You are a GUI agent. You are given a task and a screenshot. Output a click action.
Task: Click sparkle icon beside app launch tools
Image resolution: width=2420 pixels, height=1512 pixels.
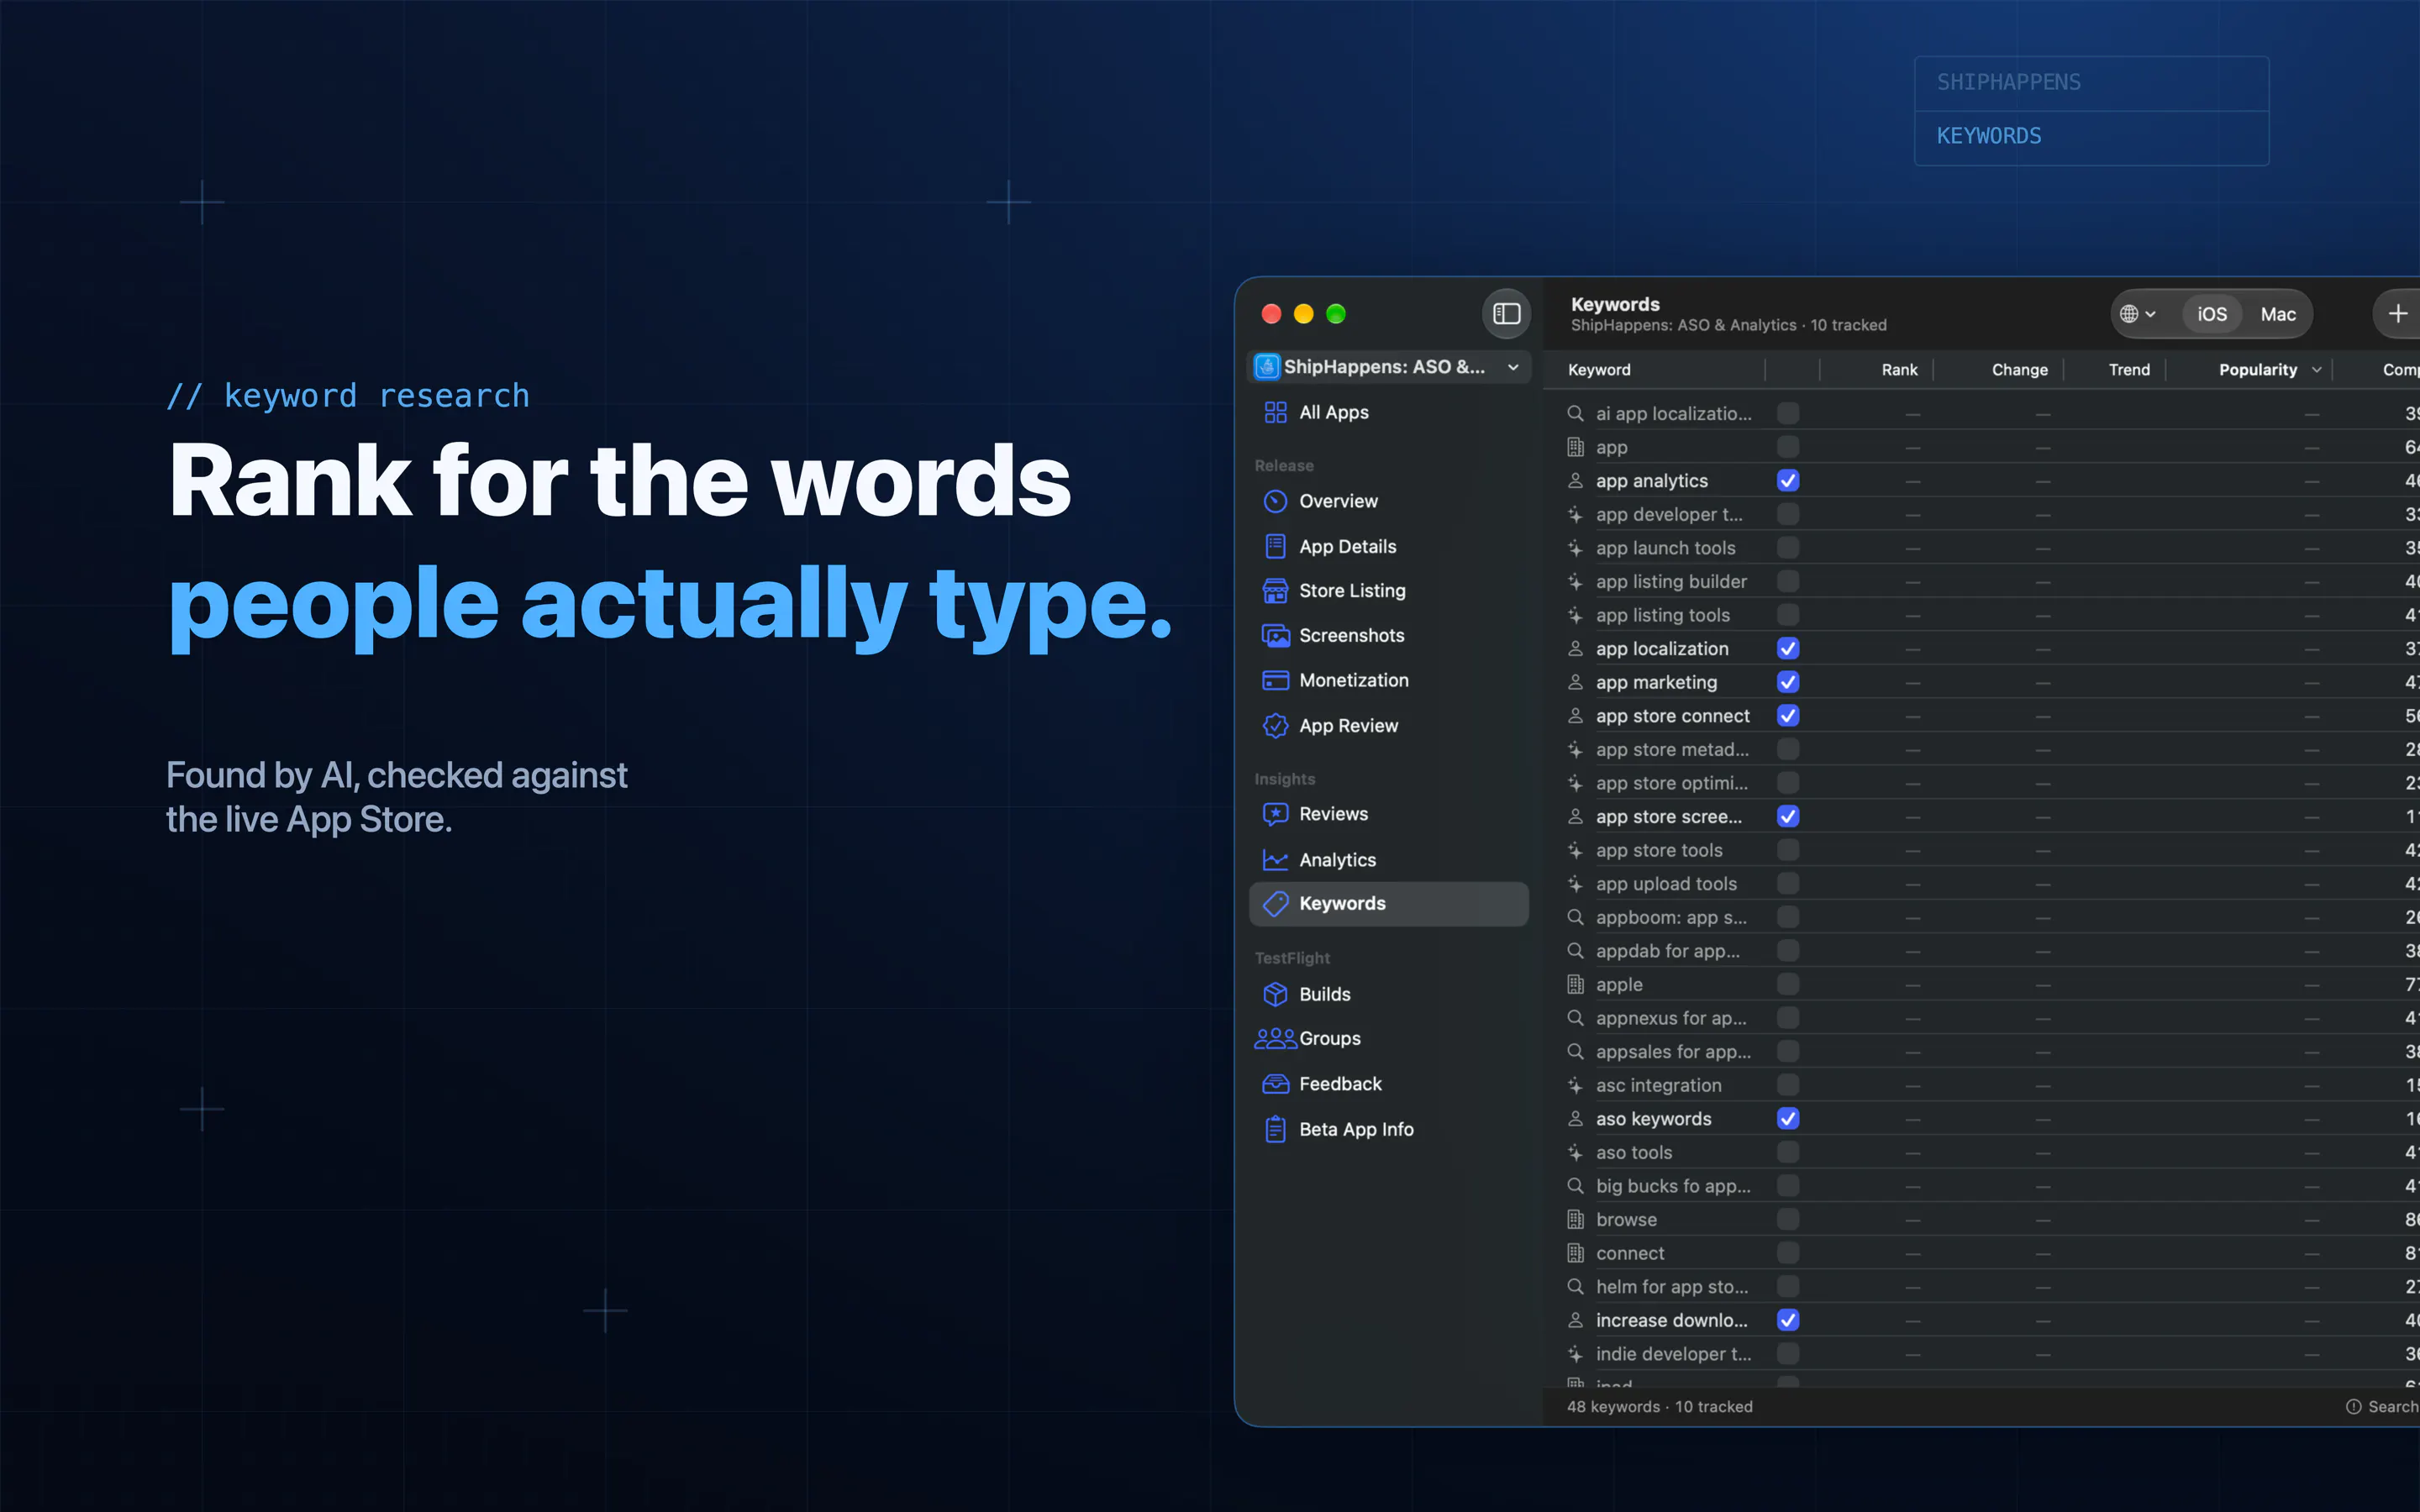click(x=1575, y=548)
